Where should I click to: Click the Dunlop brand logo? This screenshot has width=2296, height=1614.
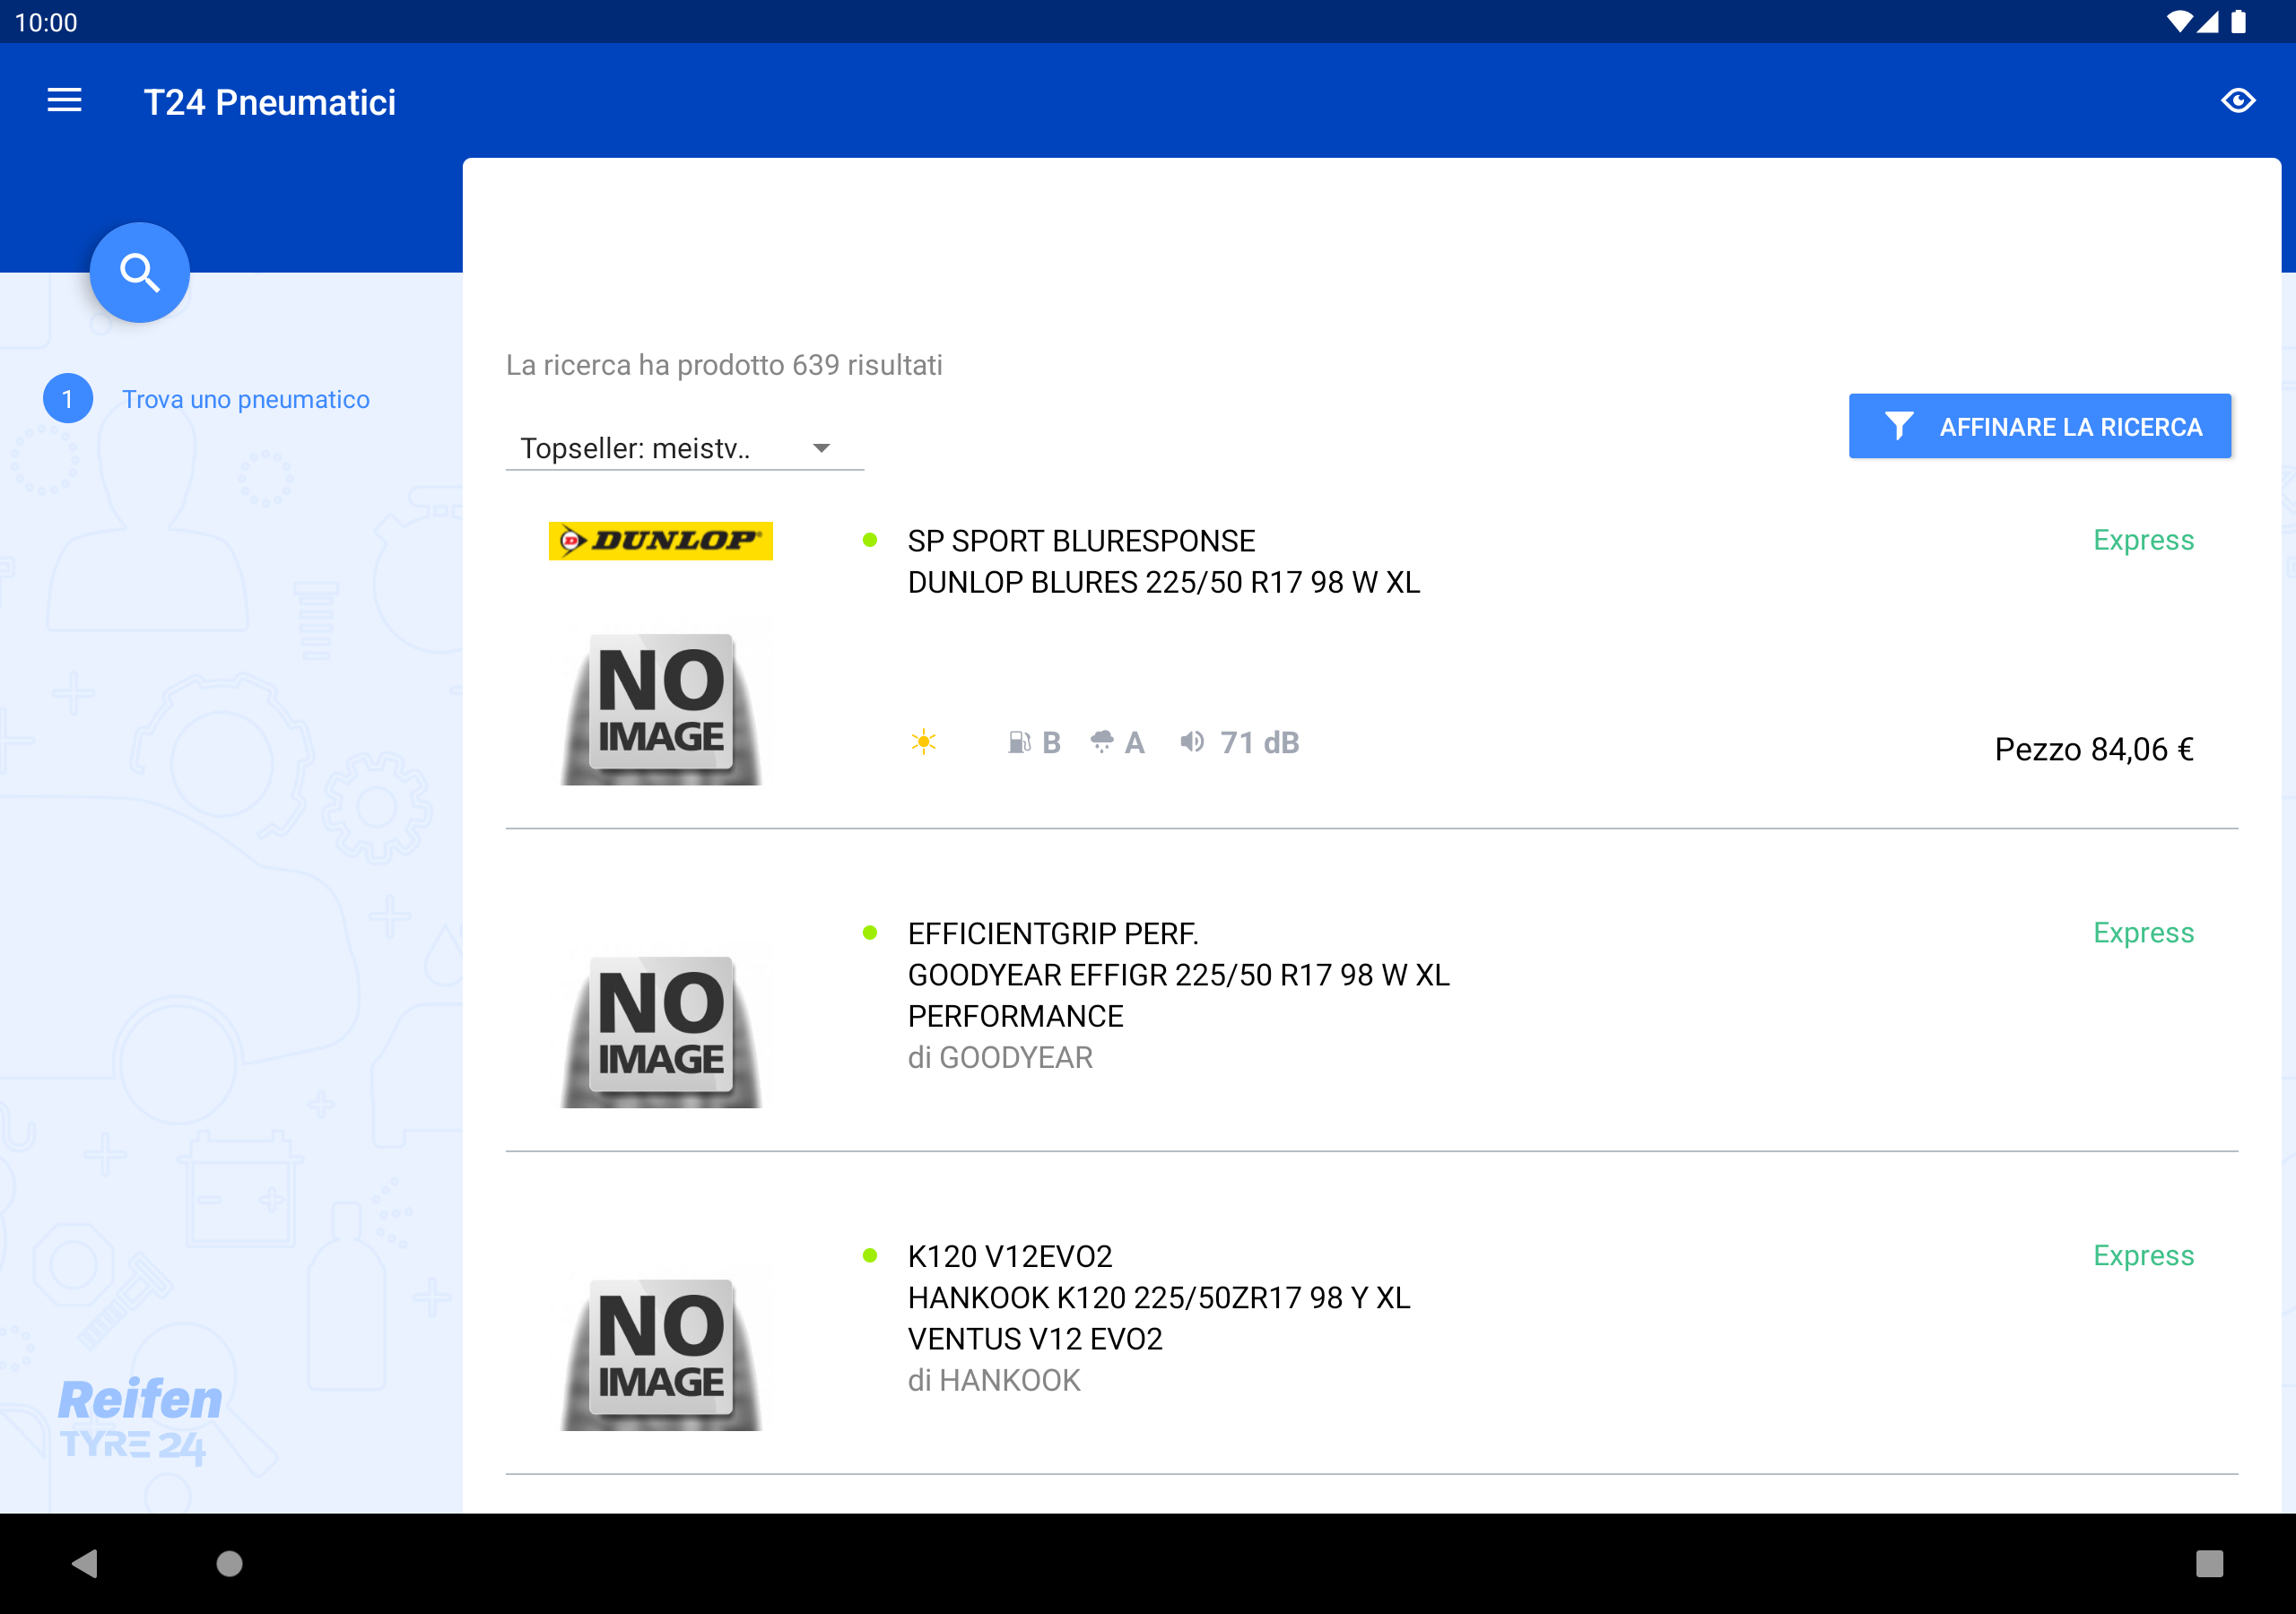tap(660, 541)
